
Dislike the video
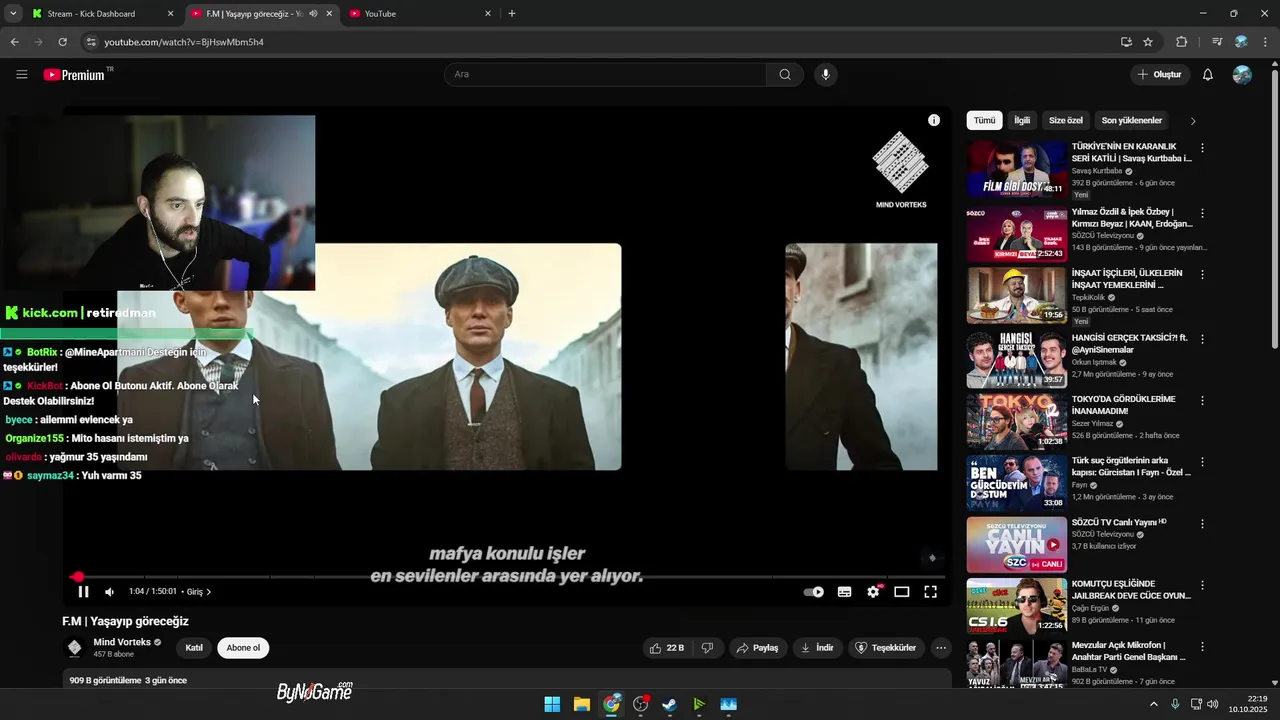pos(707,648)
